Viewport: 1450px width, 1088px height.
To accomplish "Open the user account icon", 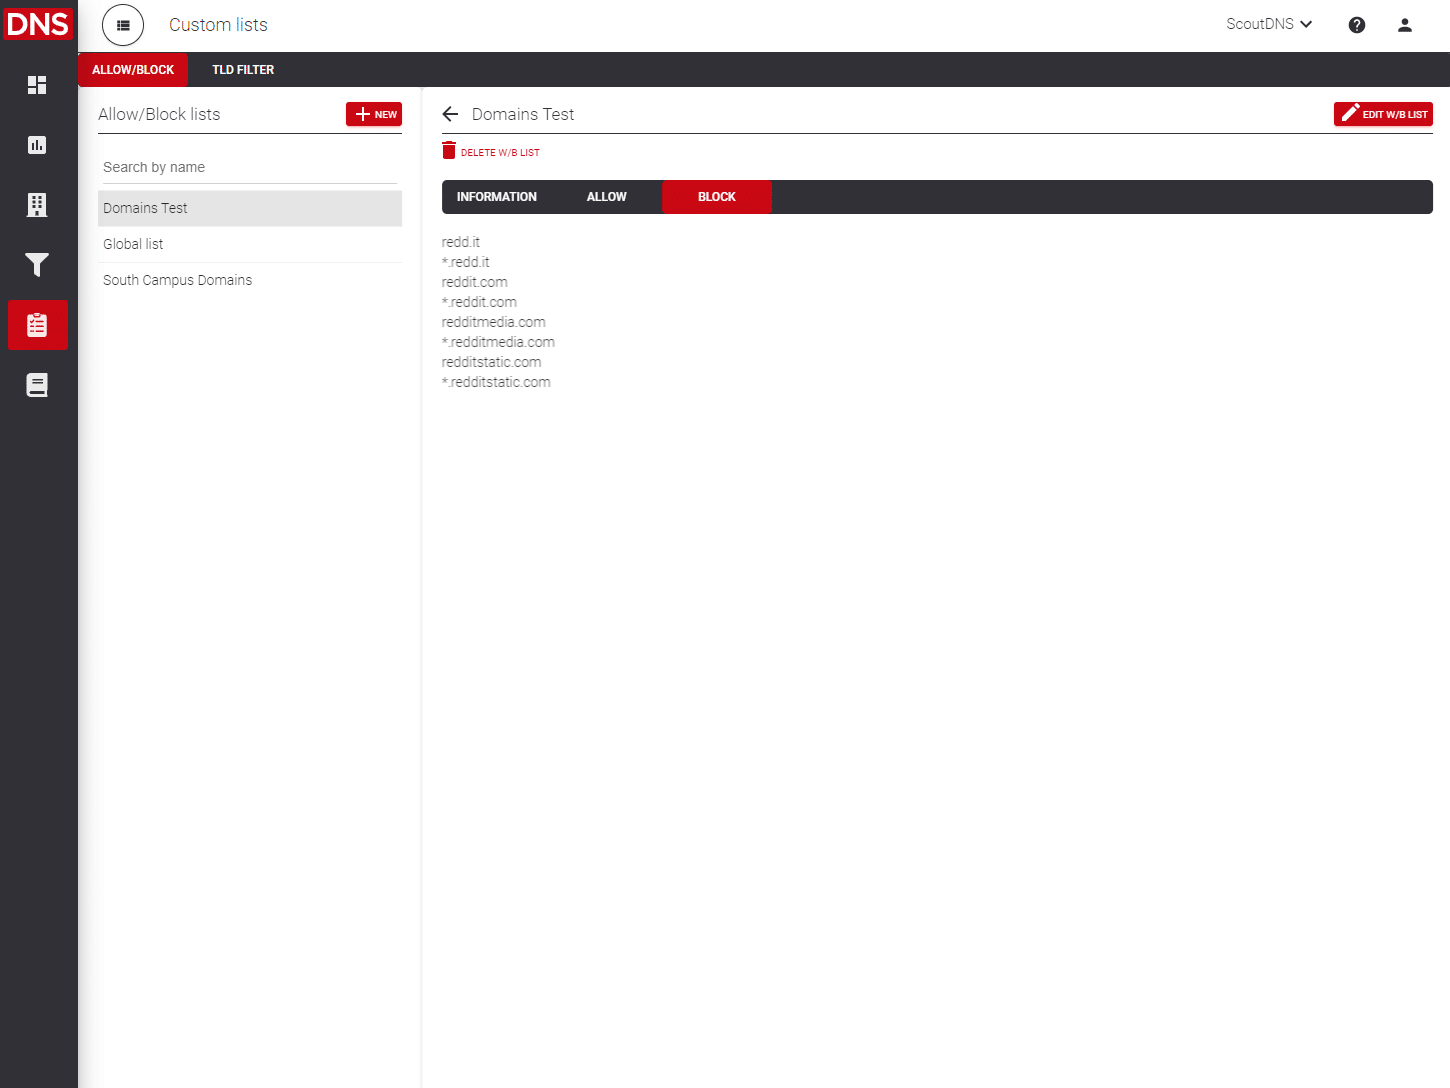I will pos(1405,25).
